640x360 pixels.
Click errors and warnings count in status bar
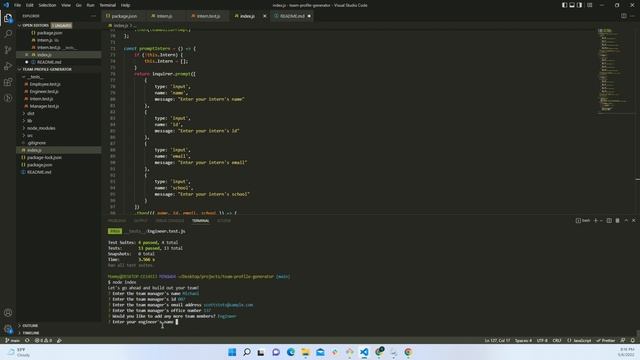(44, 340)
